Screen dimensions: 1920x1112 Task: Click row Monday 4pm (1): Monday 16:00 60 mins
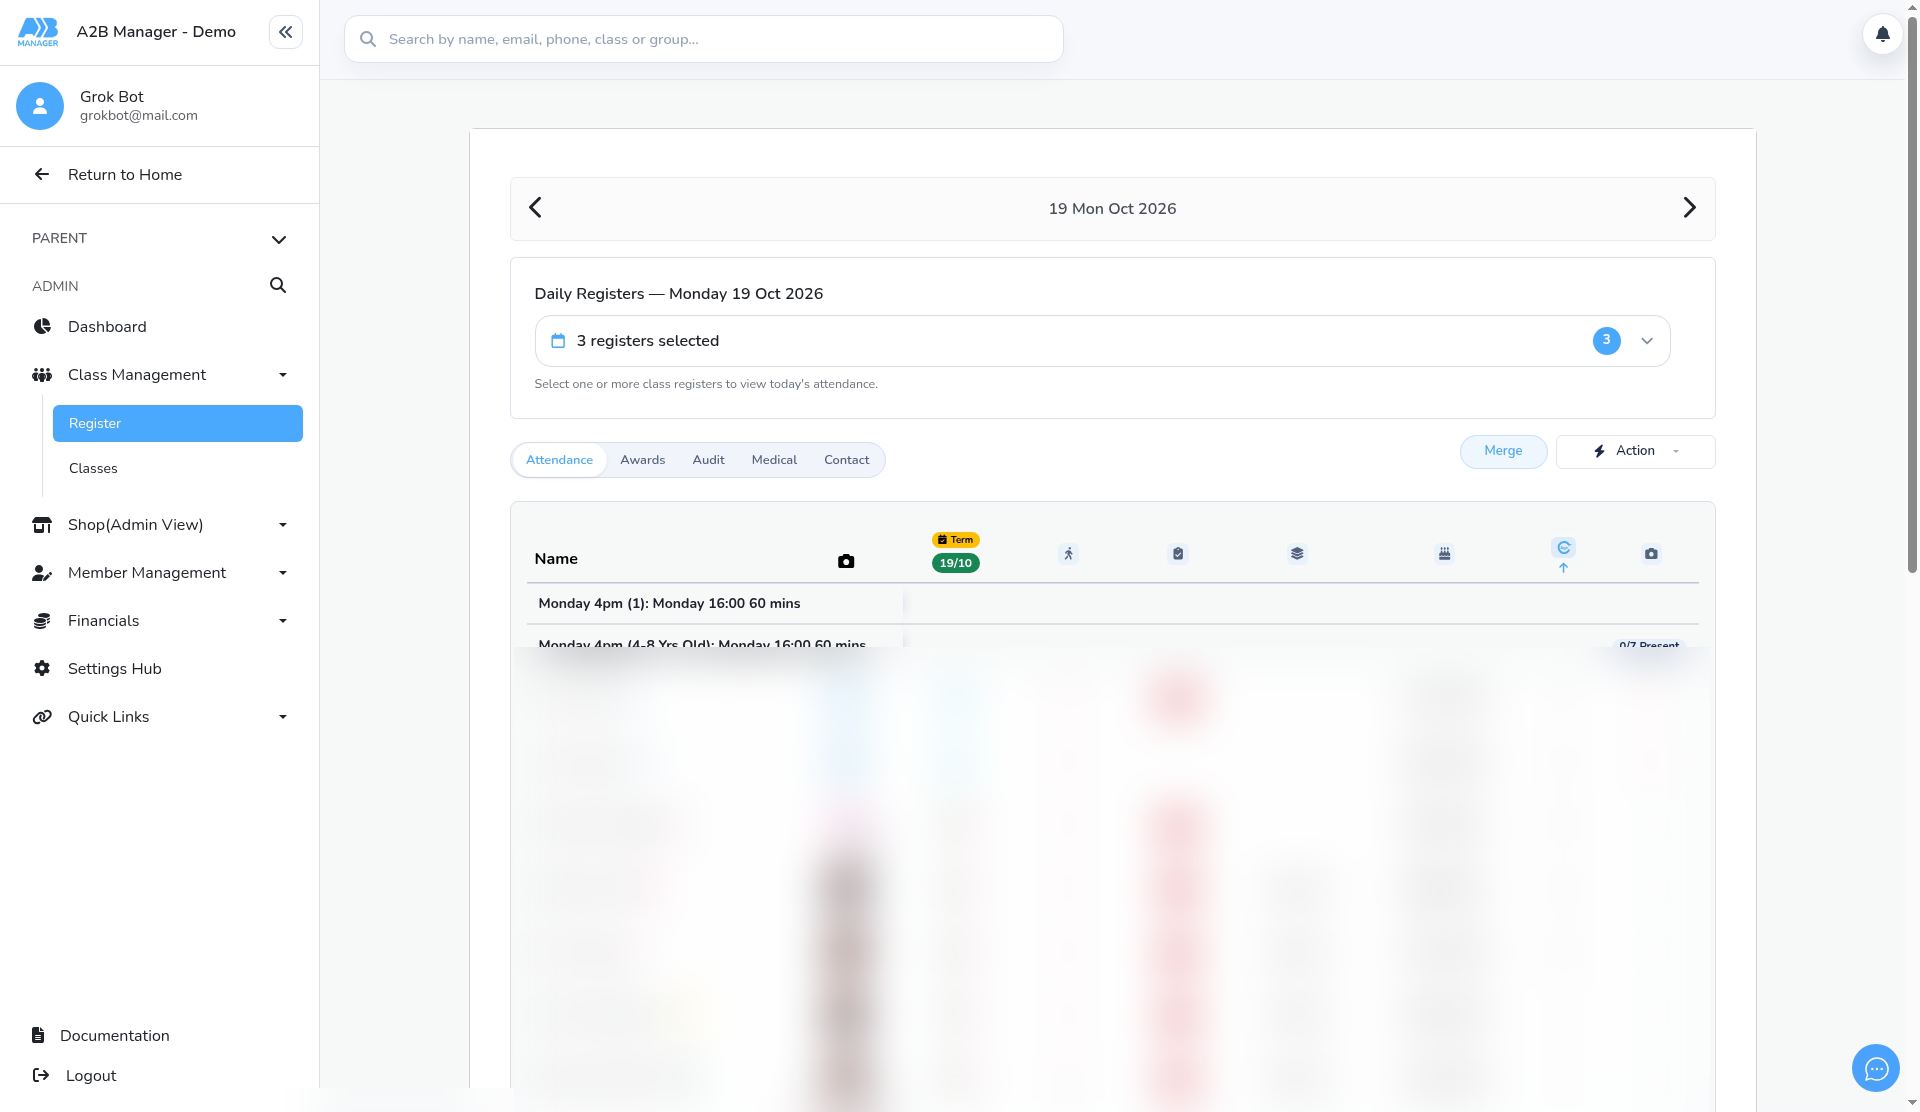click(1112, 604)
